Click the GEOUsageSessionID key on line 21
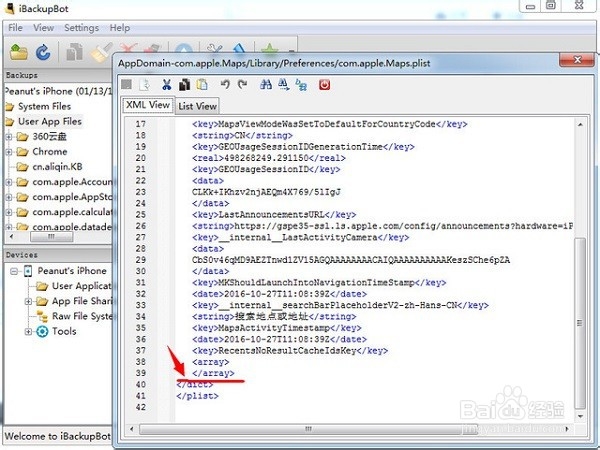This screenshot has height=450, width=600. [266, 170]
